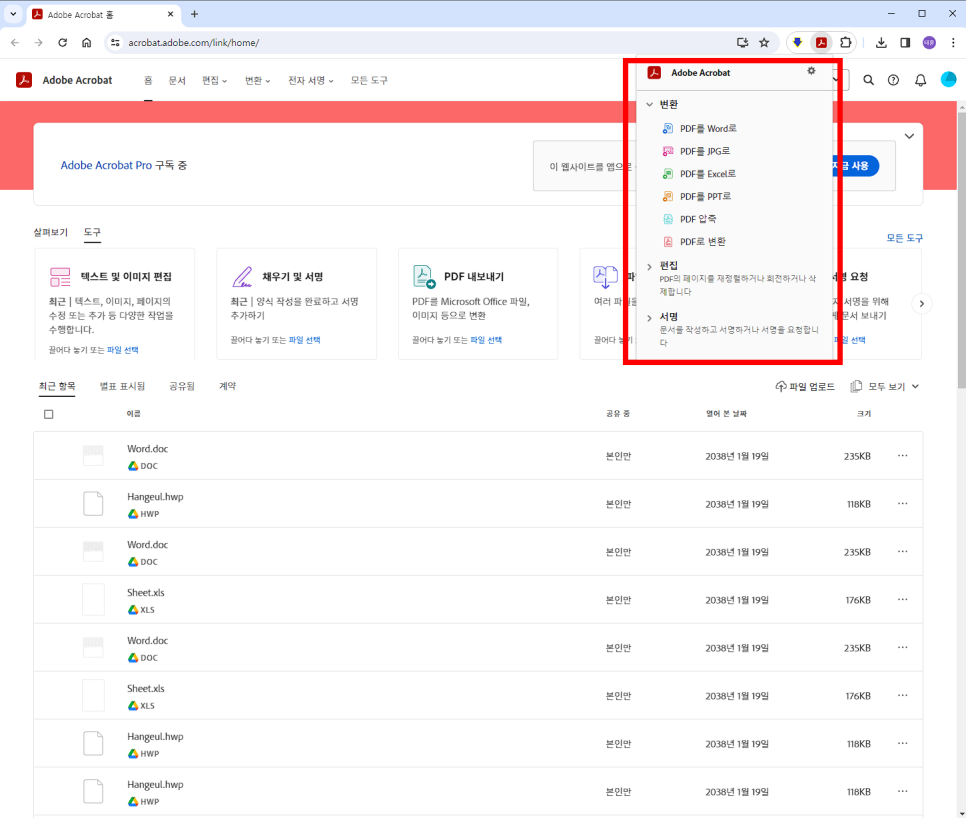This screenshot has width=966, height=818.
Task: Tick the select-all checkbox in file list header
Action: click(x=49, y=414)
